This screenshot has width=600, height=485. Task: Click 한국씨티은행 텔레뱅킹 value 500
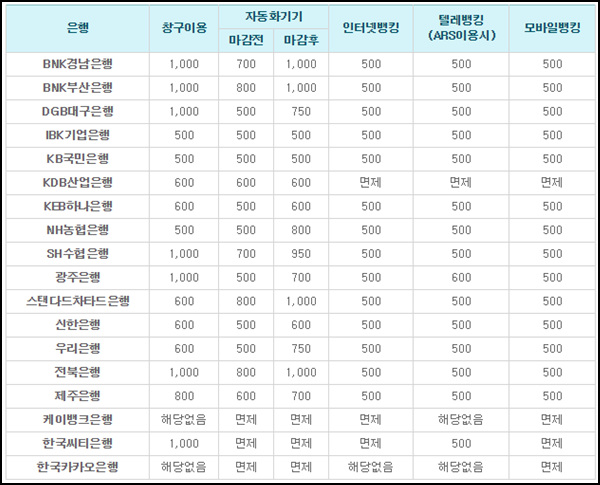pyautogui.click(x=461, y=444)
